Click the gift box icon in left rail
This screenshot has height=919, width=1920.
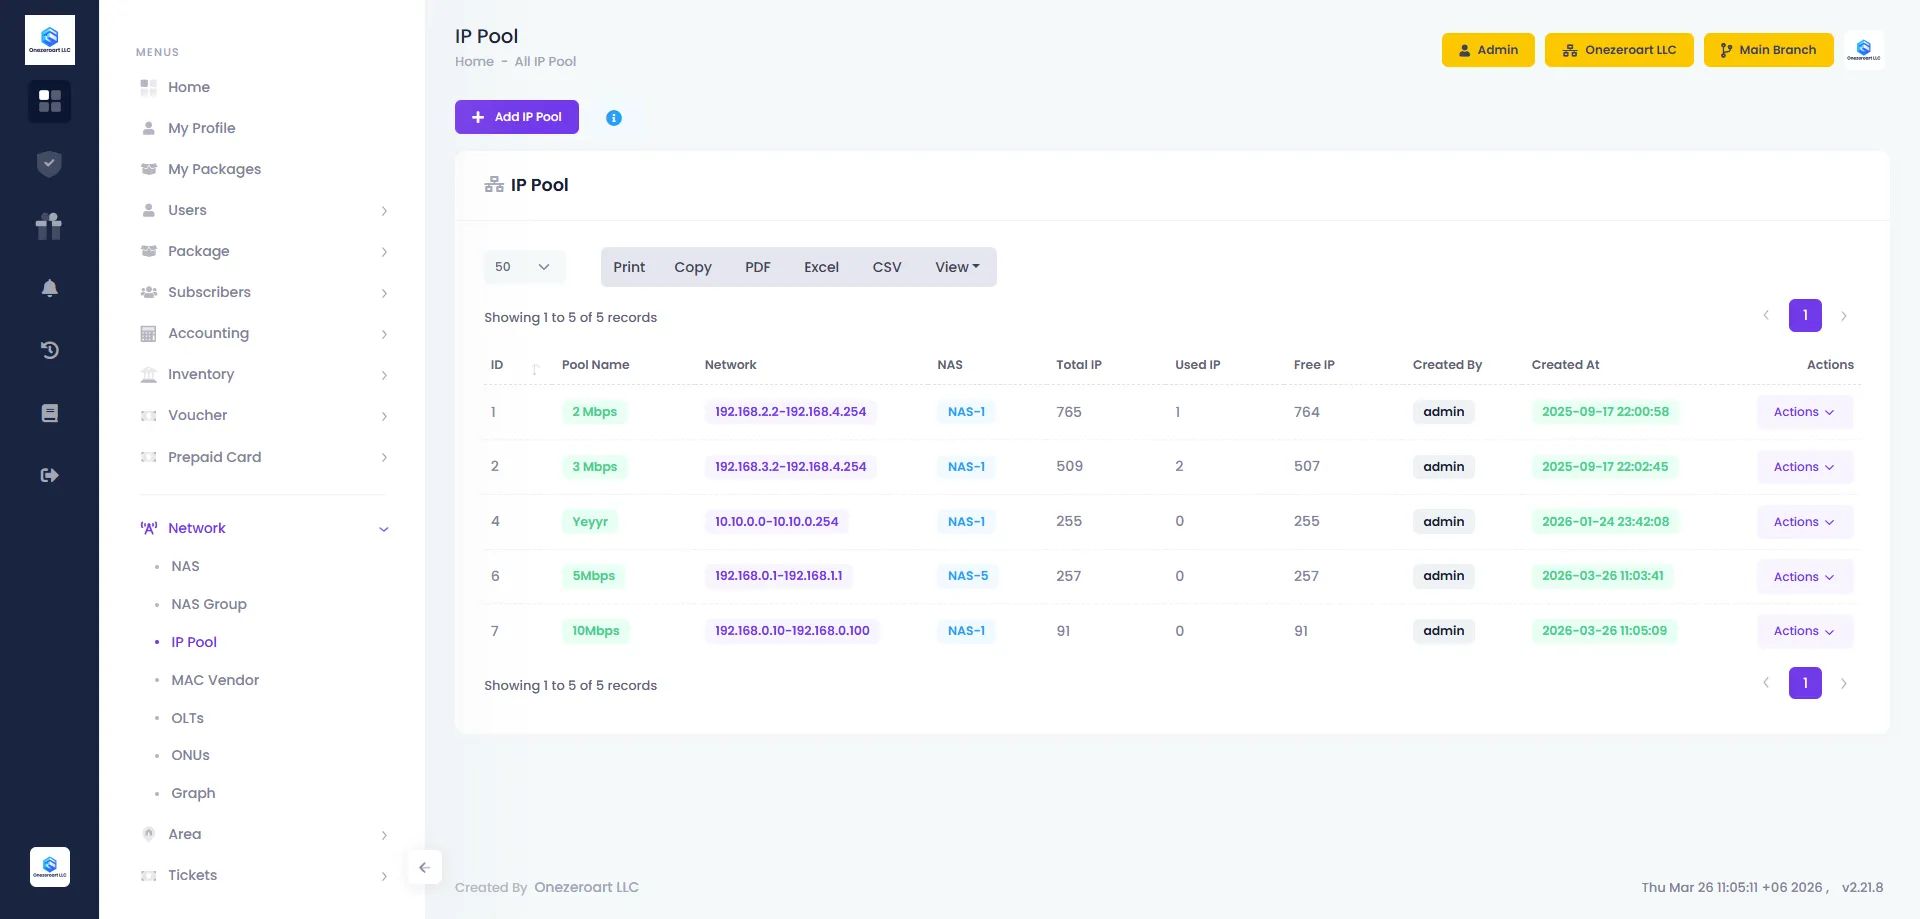[49, 226]
